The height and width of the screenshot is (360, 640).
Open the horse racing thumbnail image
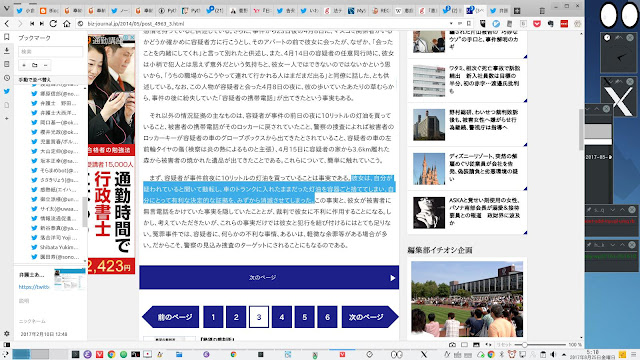[x=467, y=299]
